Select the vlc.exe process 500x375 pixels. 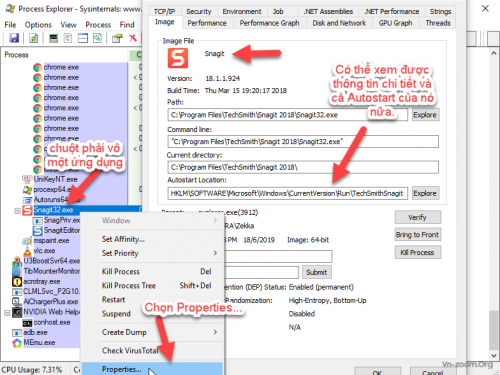coord(44,251)
